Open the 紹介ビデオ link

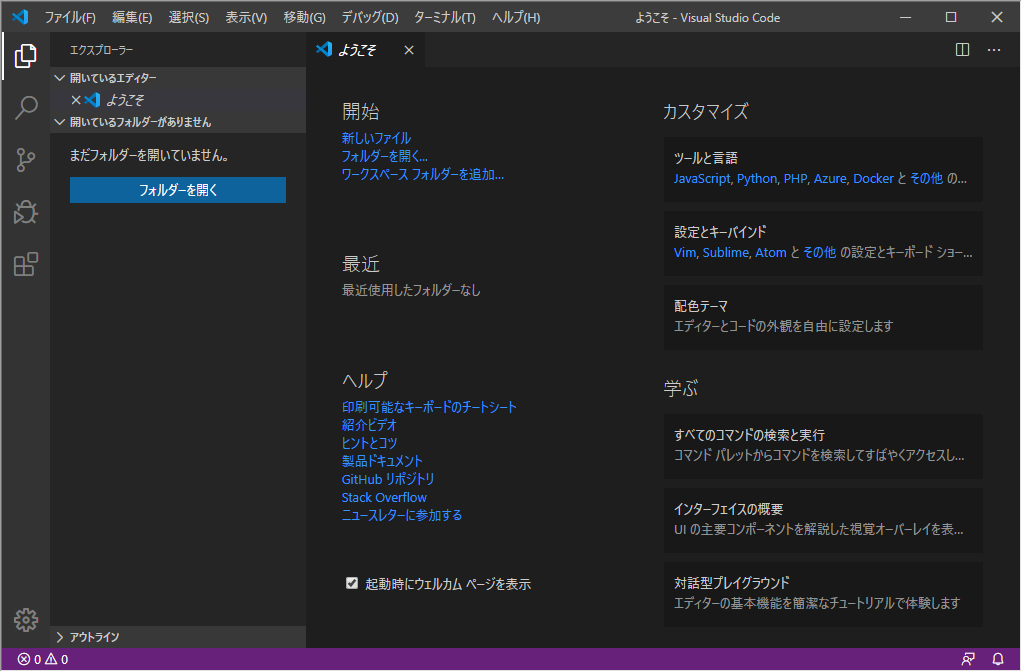369,425
